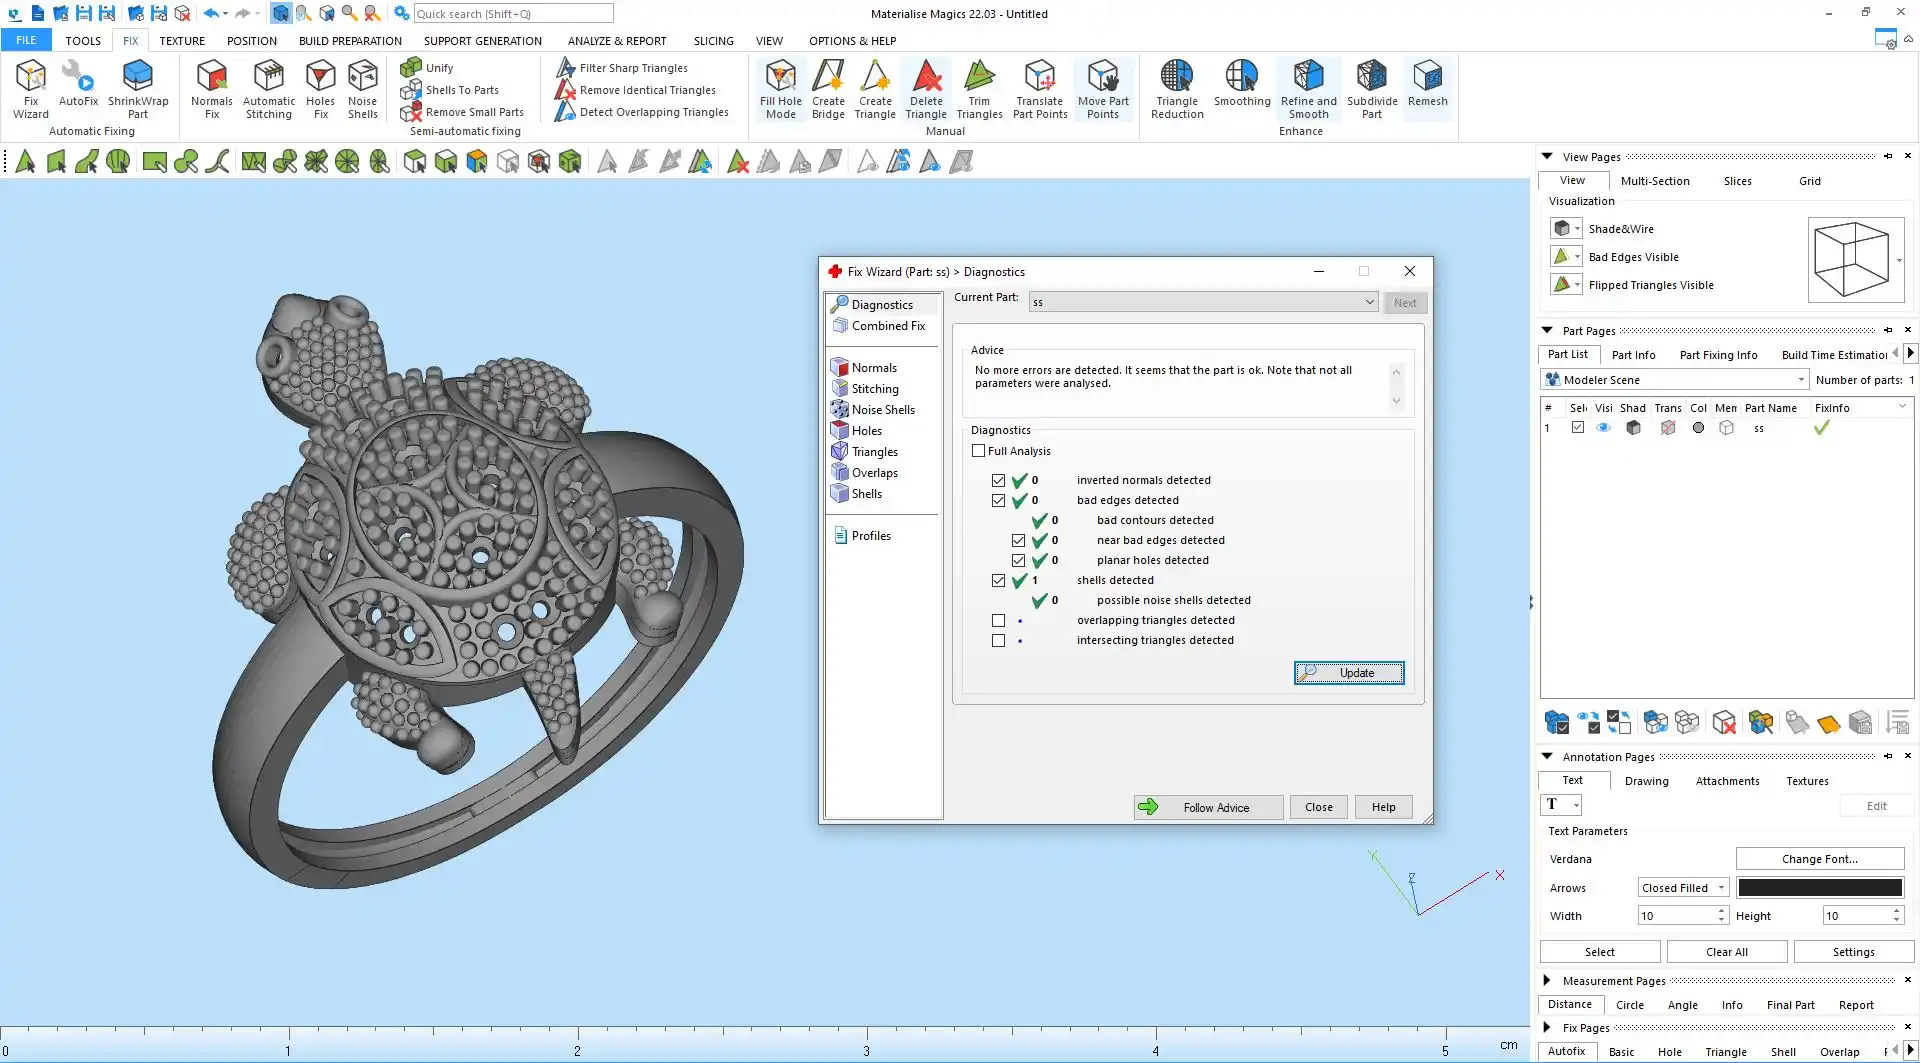
Task: Enable the Full Analysis checkbox
Action: pyautogui.click(x=979, y=451)
